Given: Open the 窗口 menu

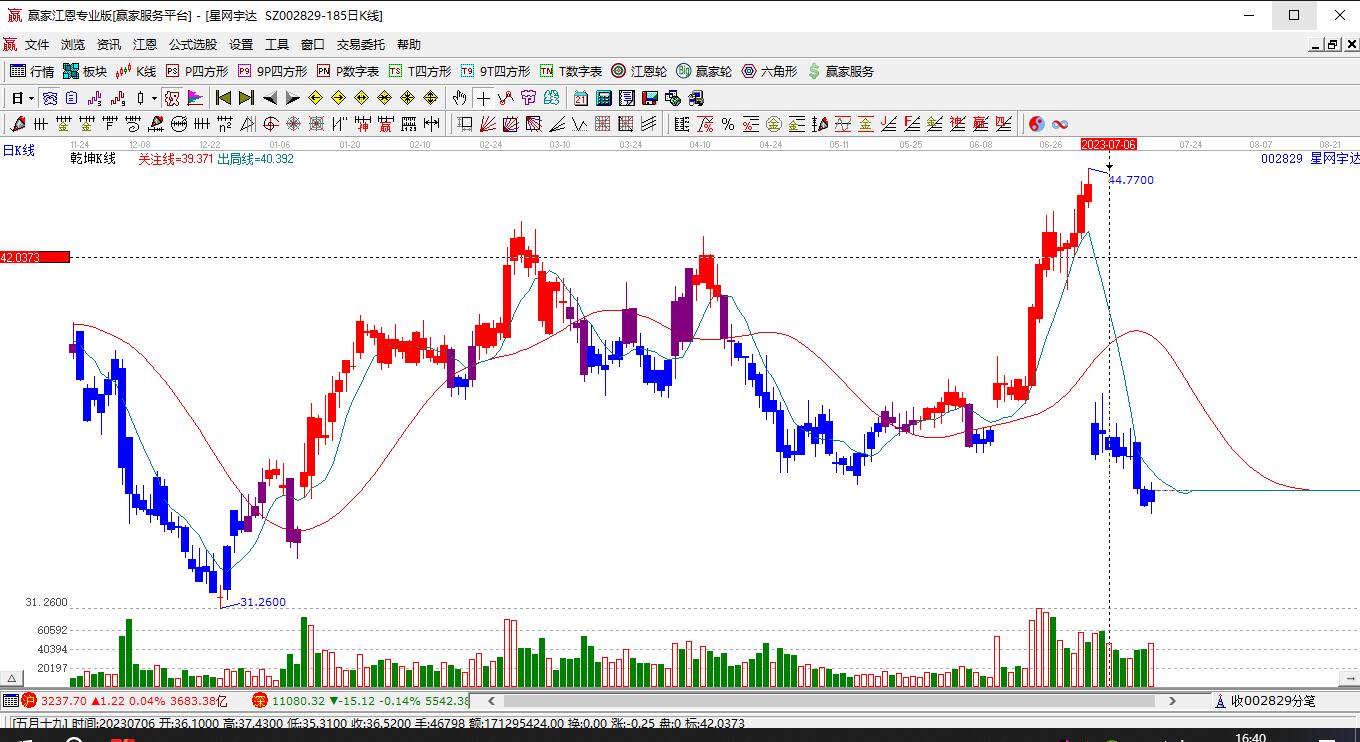Looking at the screenshot, I should [313, 45].
